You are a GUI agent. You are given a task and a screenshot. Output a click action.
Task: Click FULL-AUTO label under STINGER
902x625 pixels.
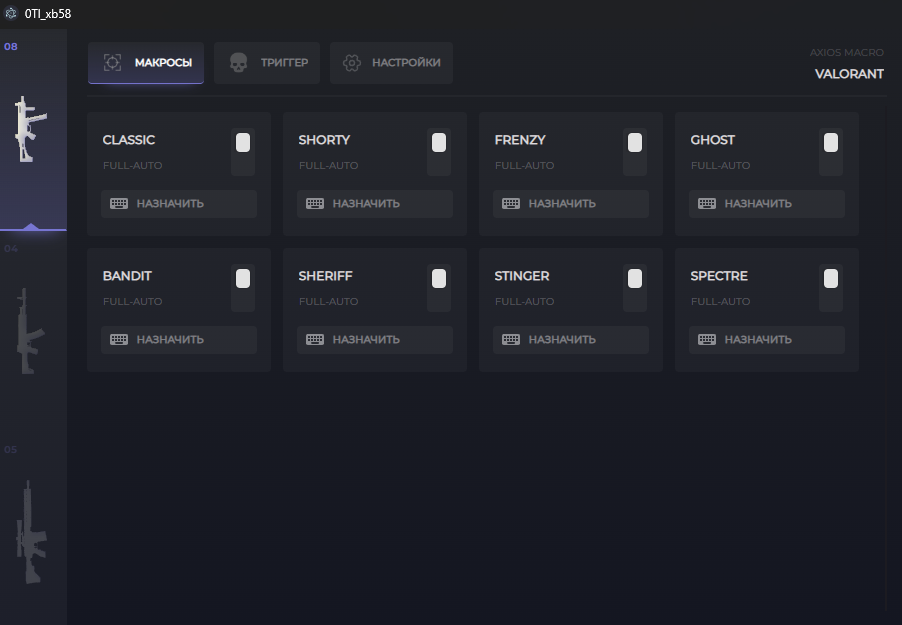coord(525,302)
